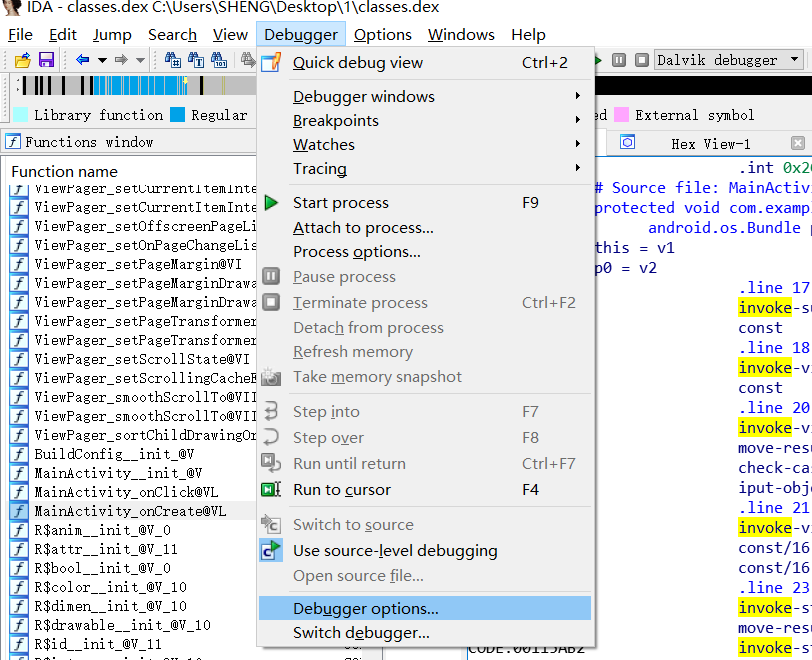Click the Function name column header
The height and width of the screenshot is (660, 812).
pos(65,171)
